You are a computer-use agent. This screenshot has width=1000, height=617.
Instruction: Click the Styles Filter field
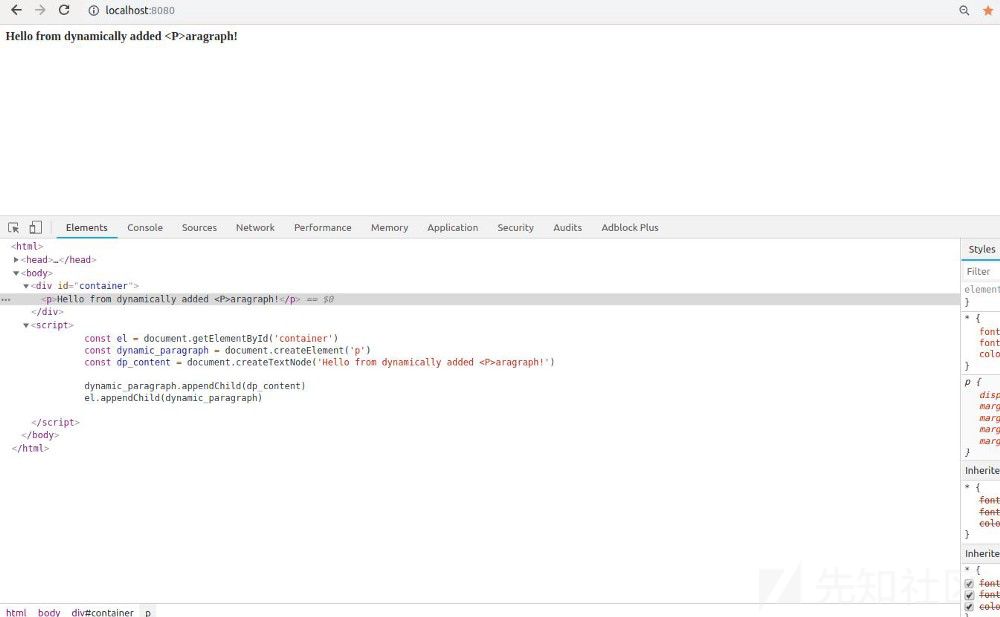pos(981,272)
